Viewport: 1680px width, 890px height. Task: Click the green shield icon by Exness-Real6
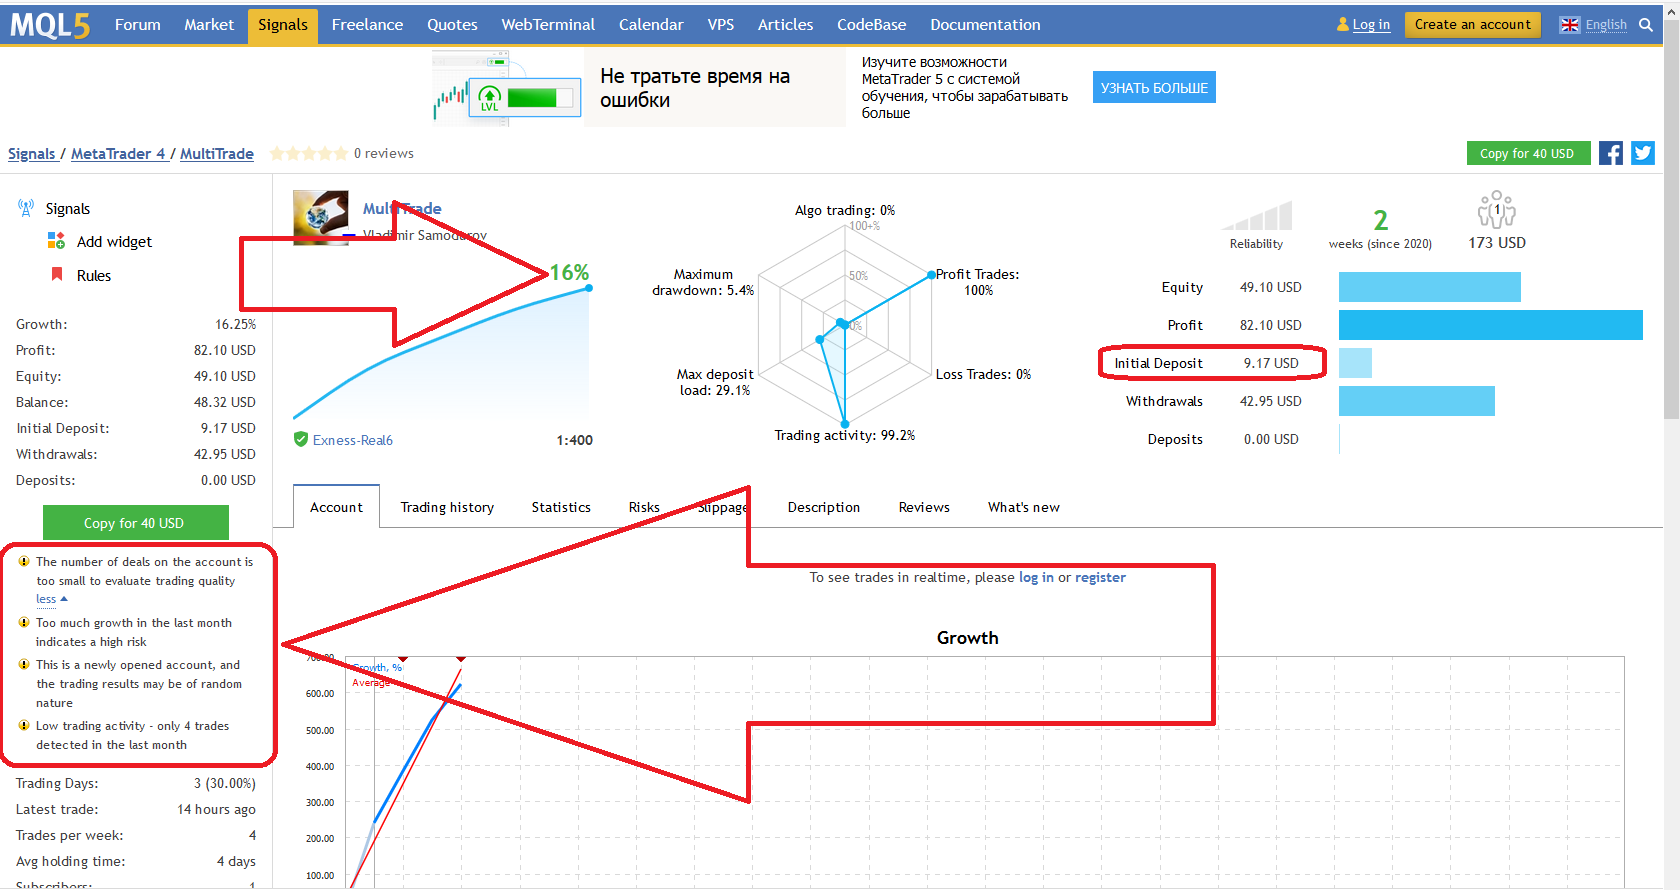[x=300, y=439]
